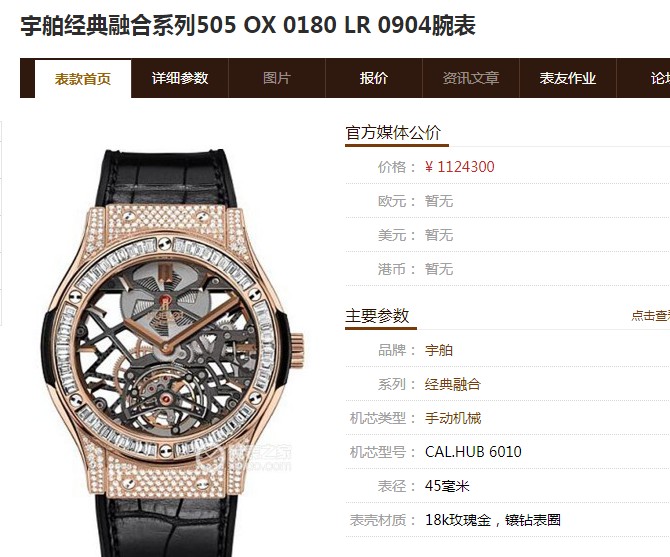
Task: Open the 图片 tab
Action: pyautogui.click(x=277, y=78)
